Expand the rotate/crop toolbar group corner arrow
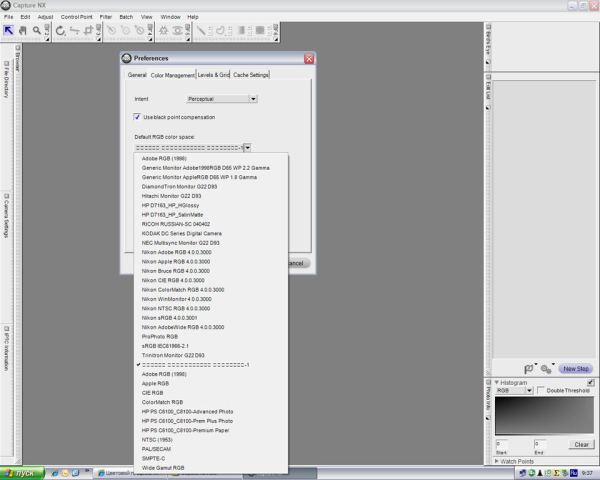Image resolution: width=600 pixels, height=480 pixels. [98, 39]
